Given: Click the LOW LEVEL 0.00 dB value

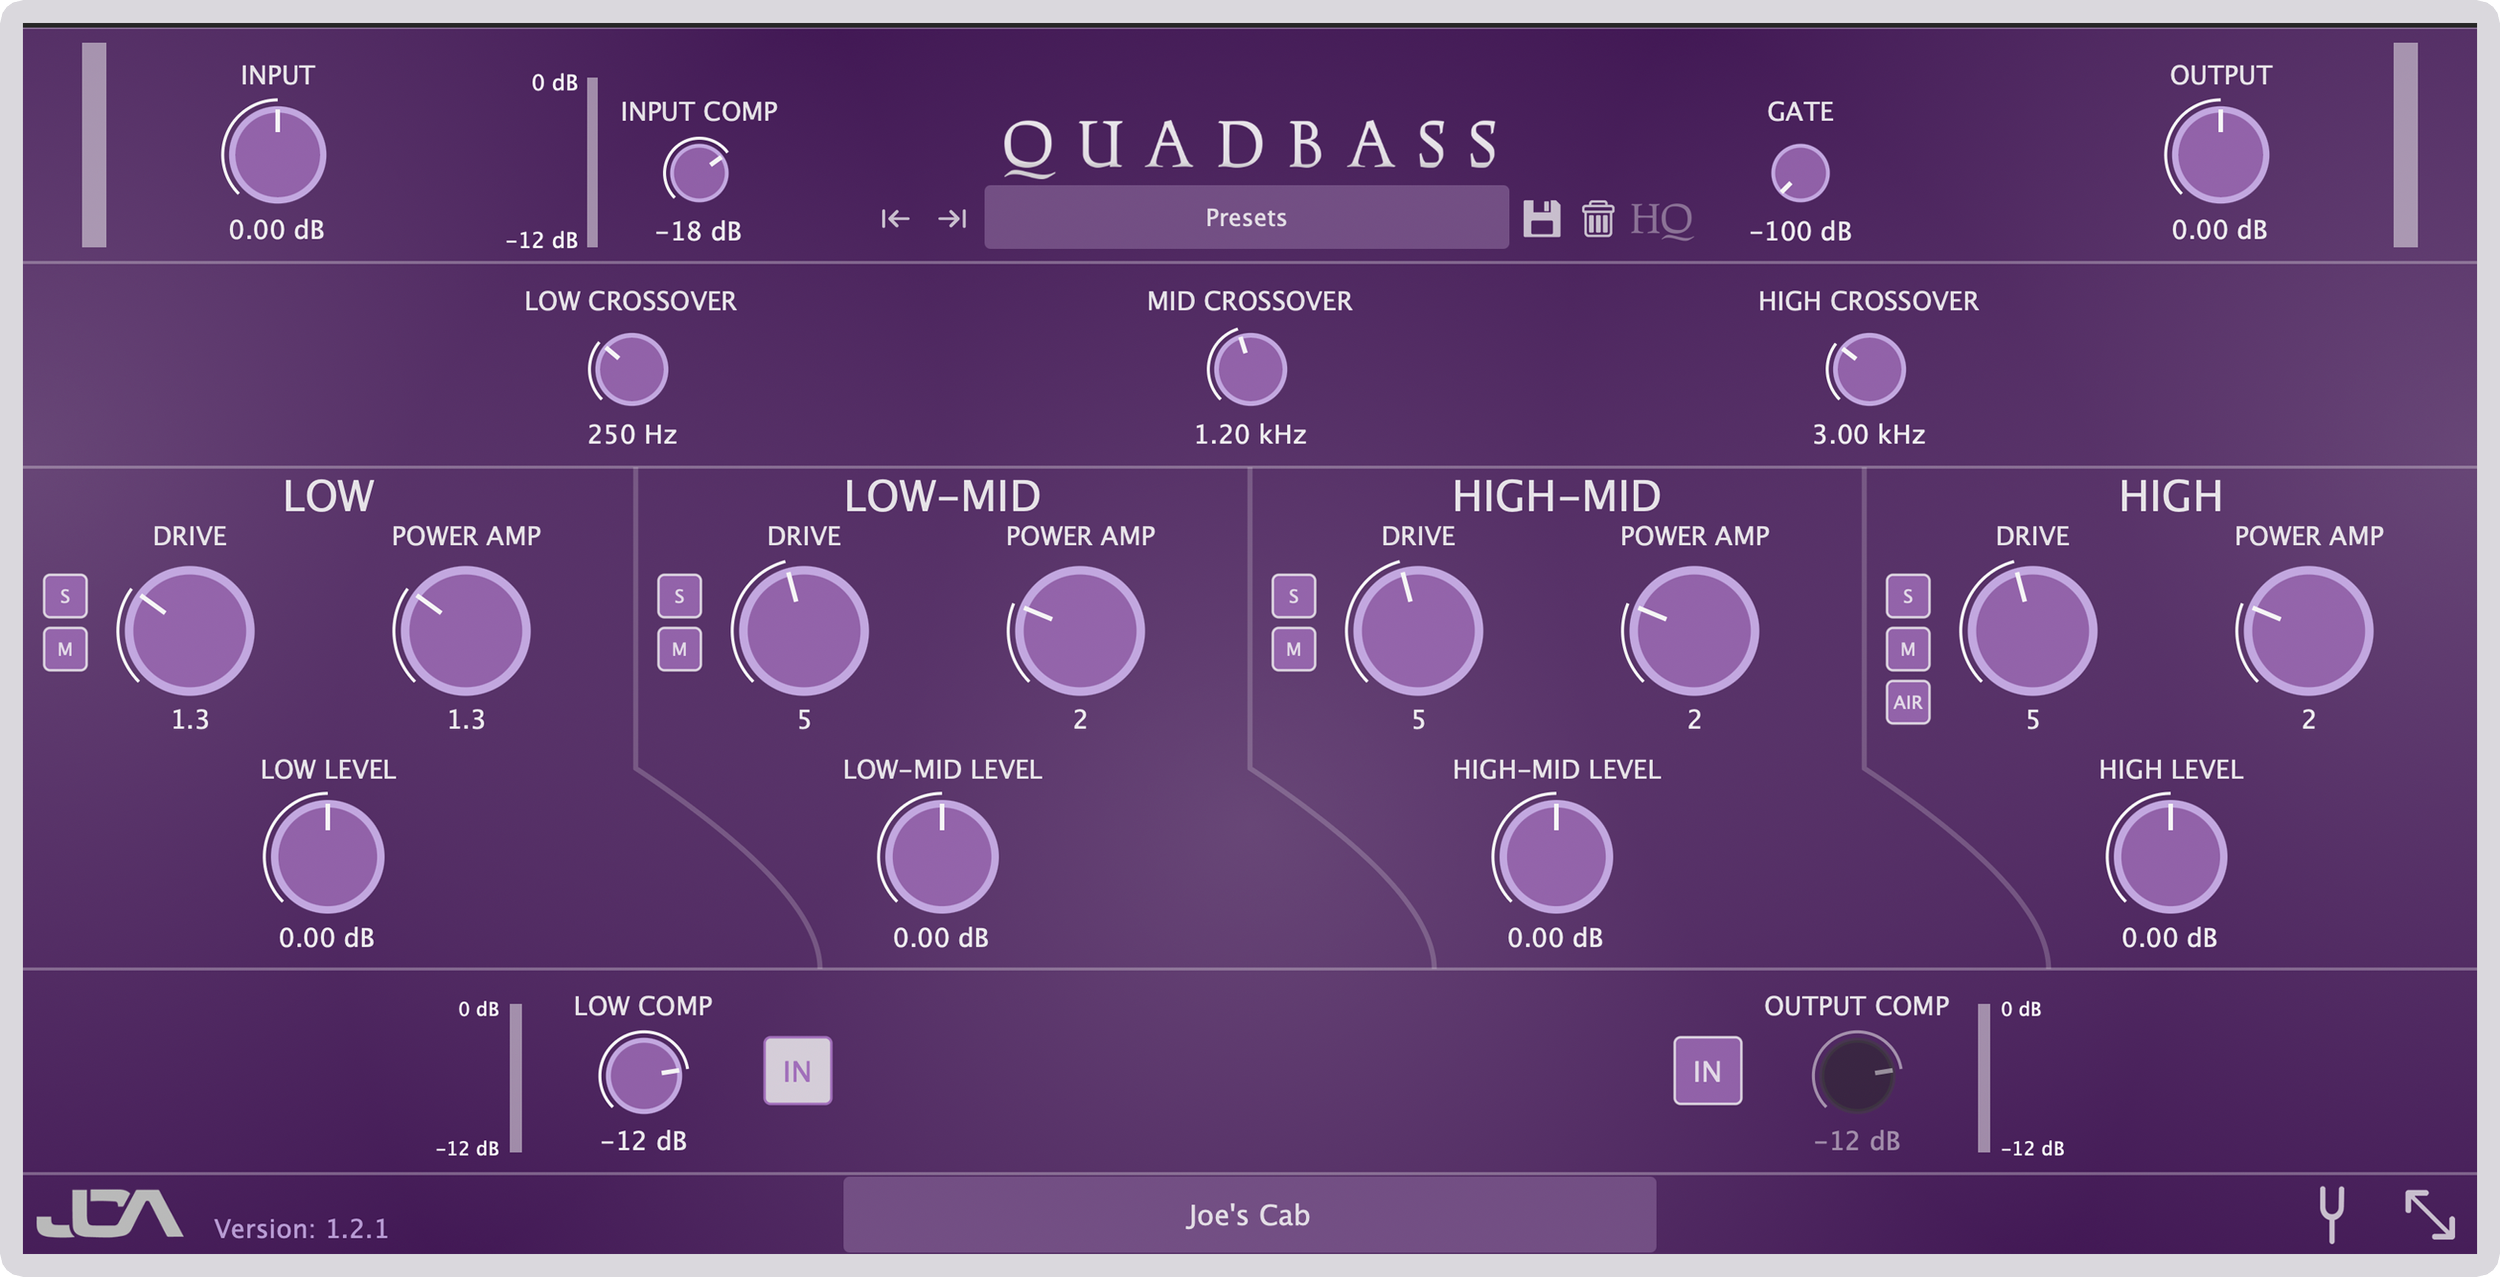Looking at the screenshot, I should [x=326, y=938].
